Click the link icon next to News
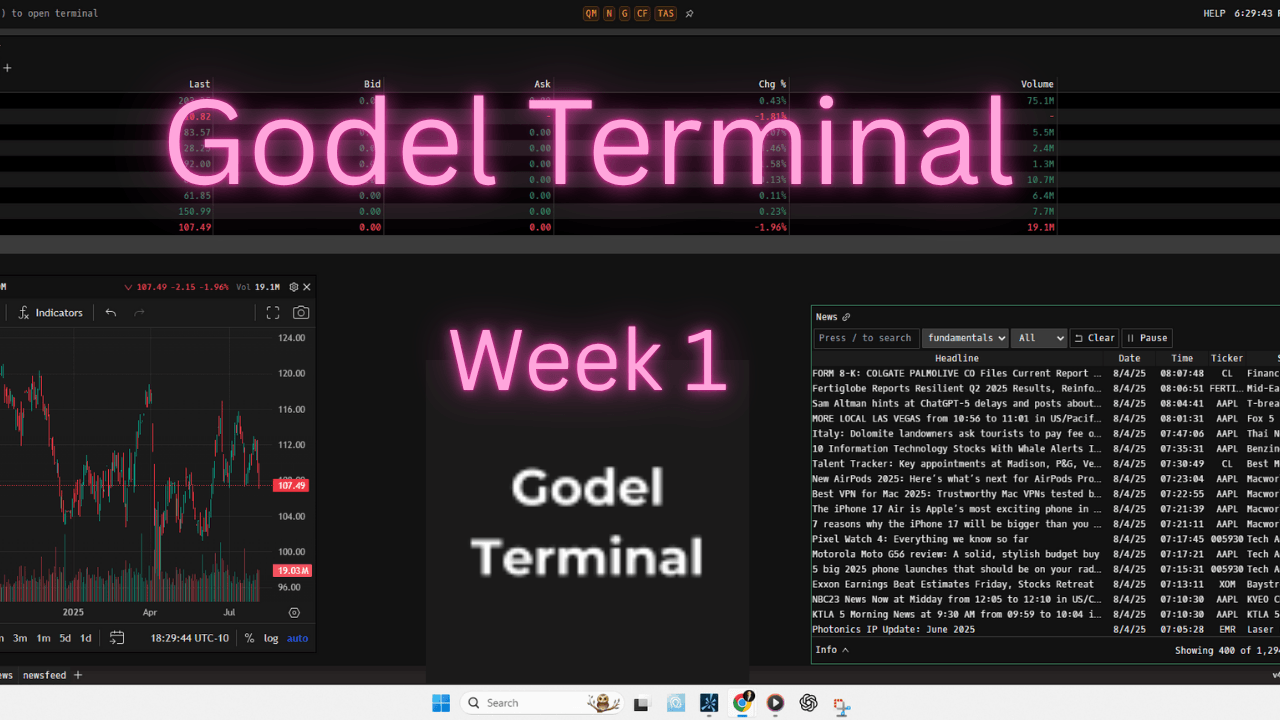Viewport: 1280px width, 720px height. click(846, 317)
